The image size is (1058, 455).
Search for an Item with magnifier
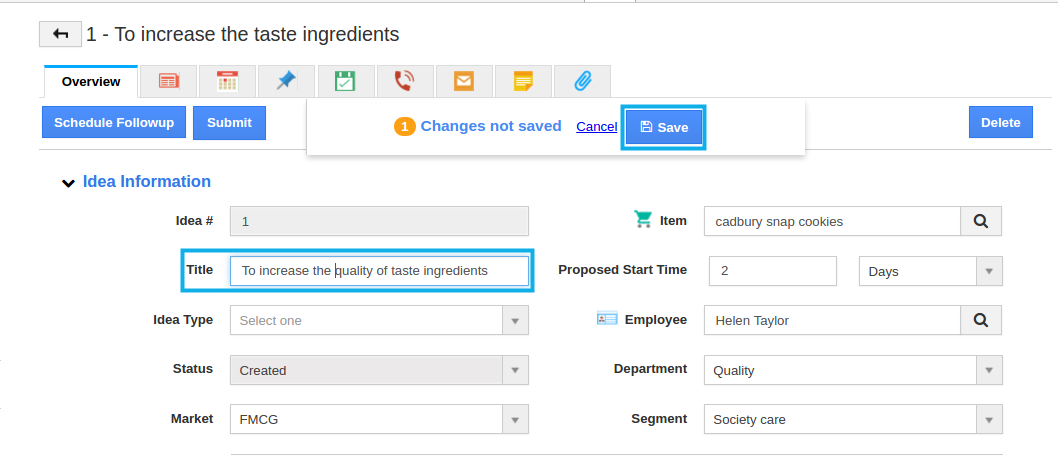[x=981, y=221]
